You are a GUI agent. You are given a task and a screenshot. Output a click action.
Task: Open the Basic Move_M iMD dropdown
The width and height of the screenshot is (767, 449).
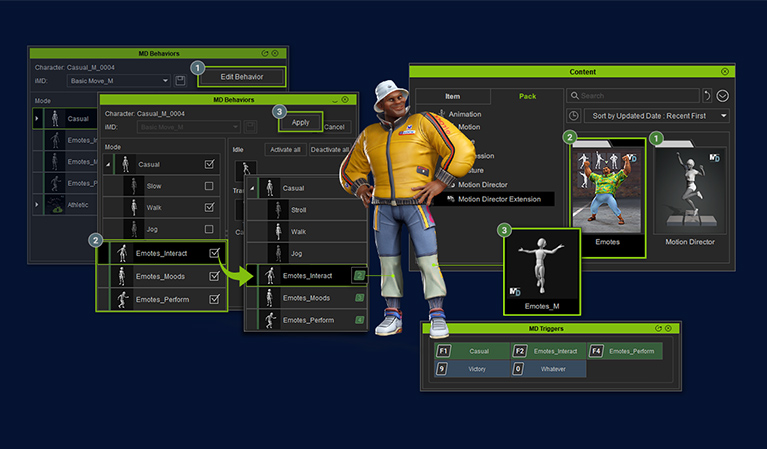[118, 81]
